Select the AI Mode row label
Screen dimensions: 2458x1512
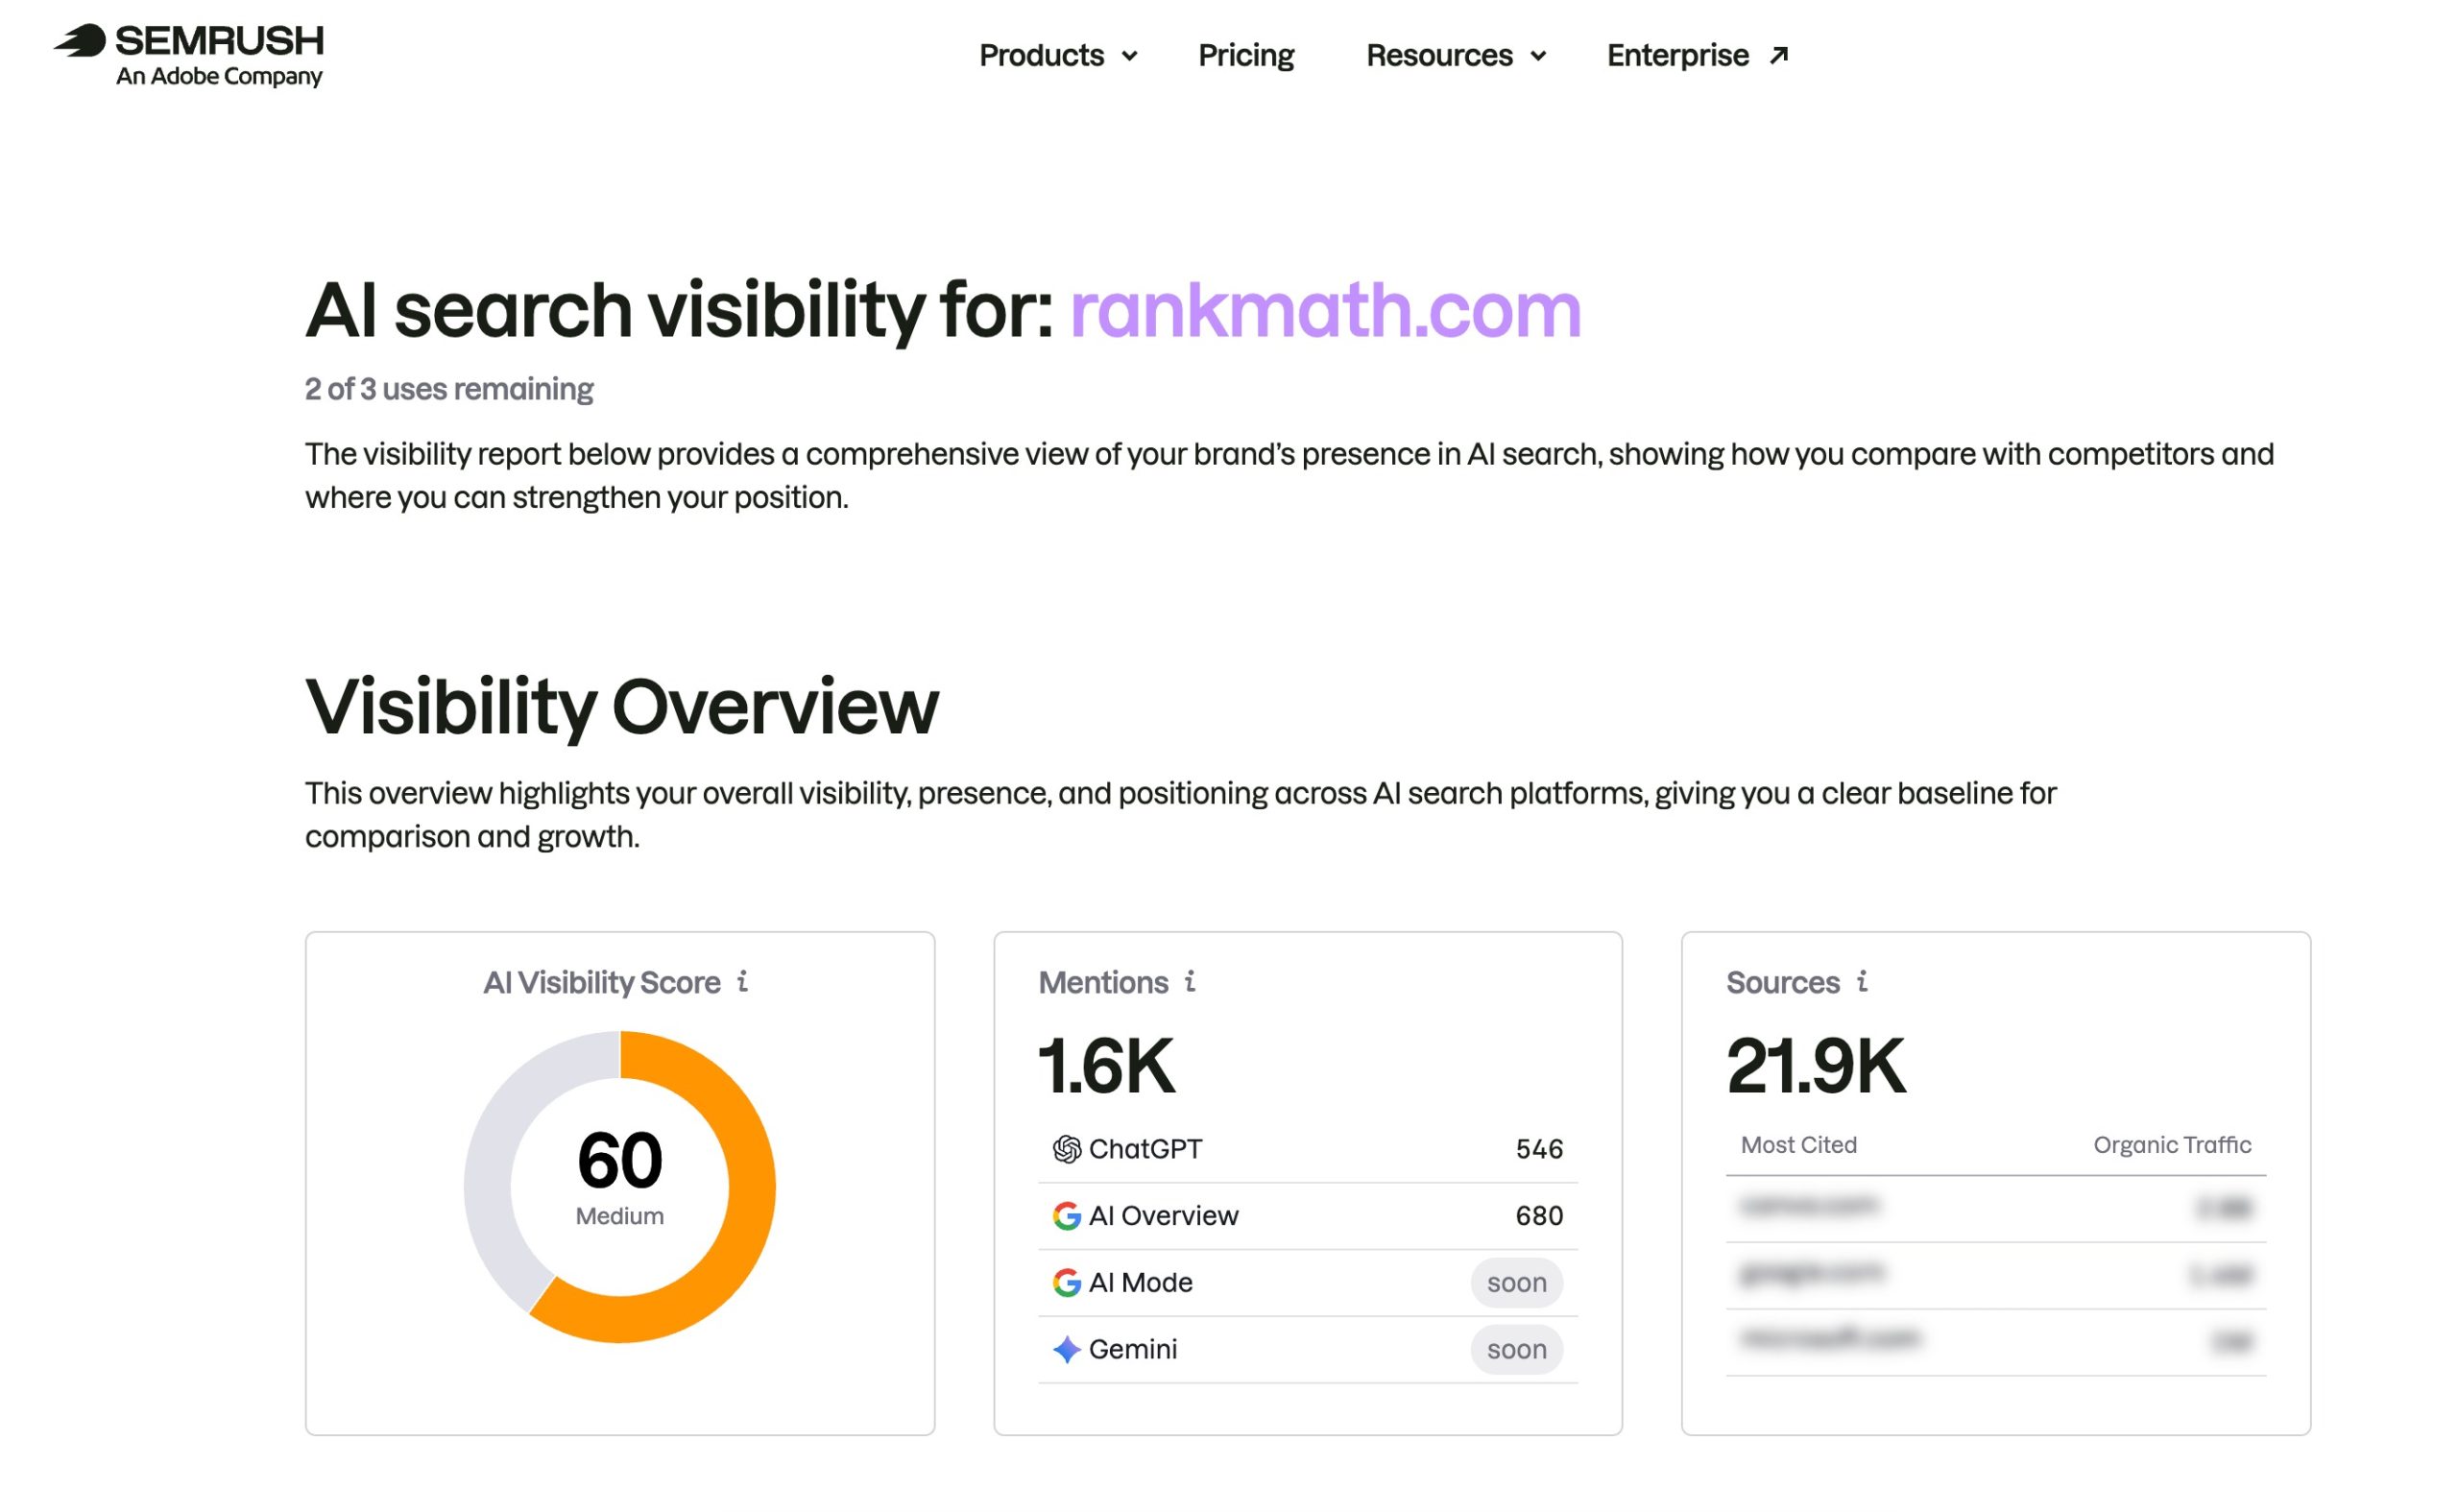coord(1140,1283)
